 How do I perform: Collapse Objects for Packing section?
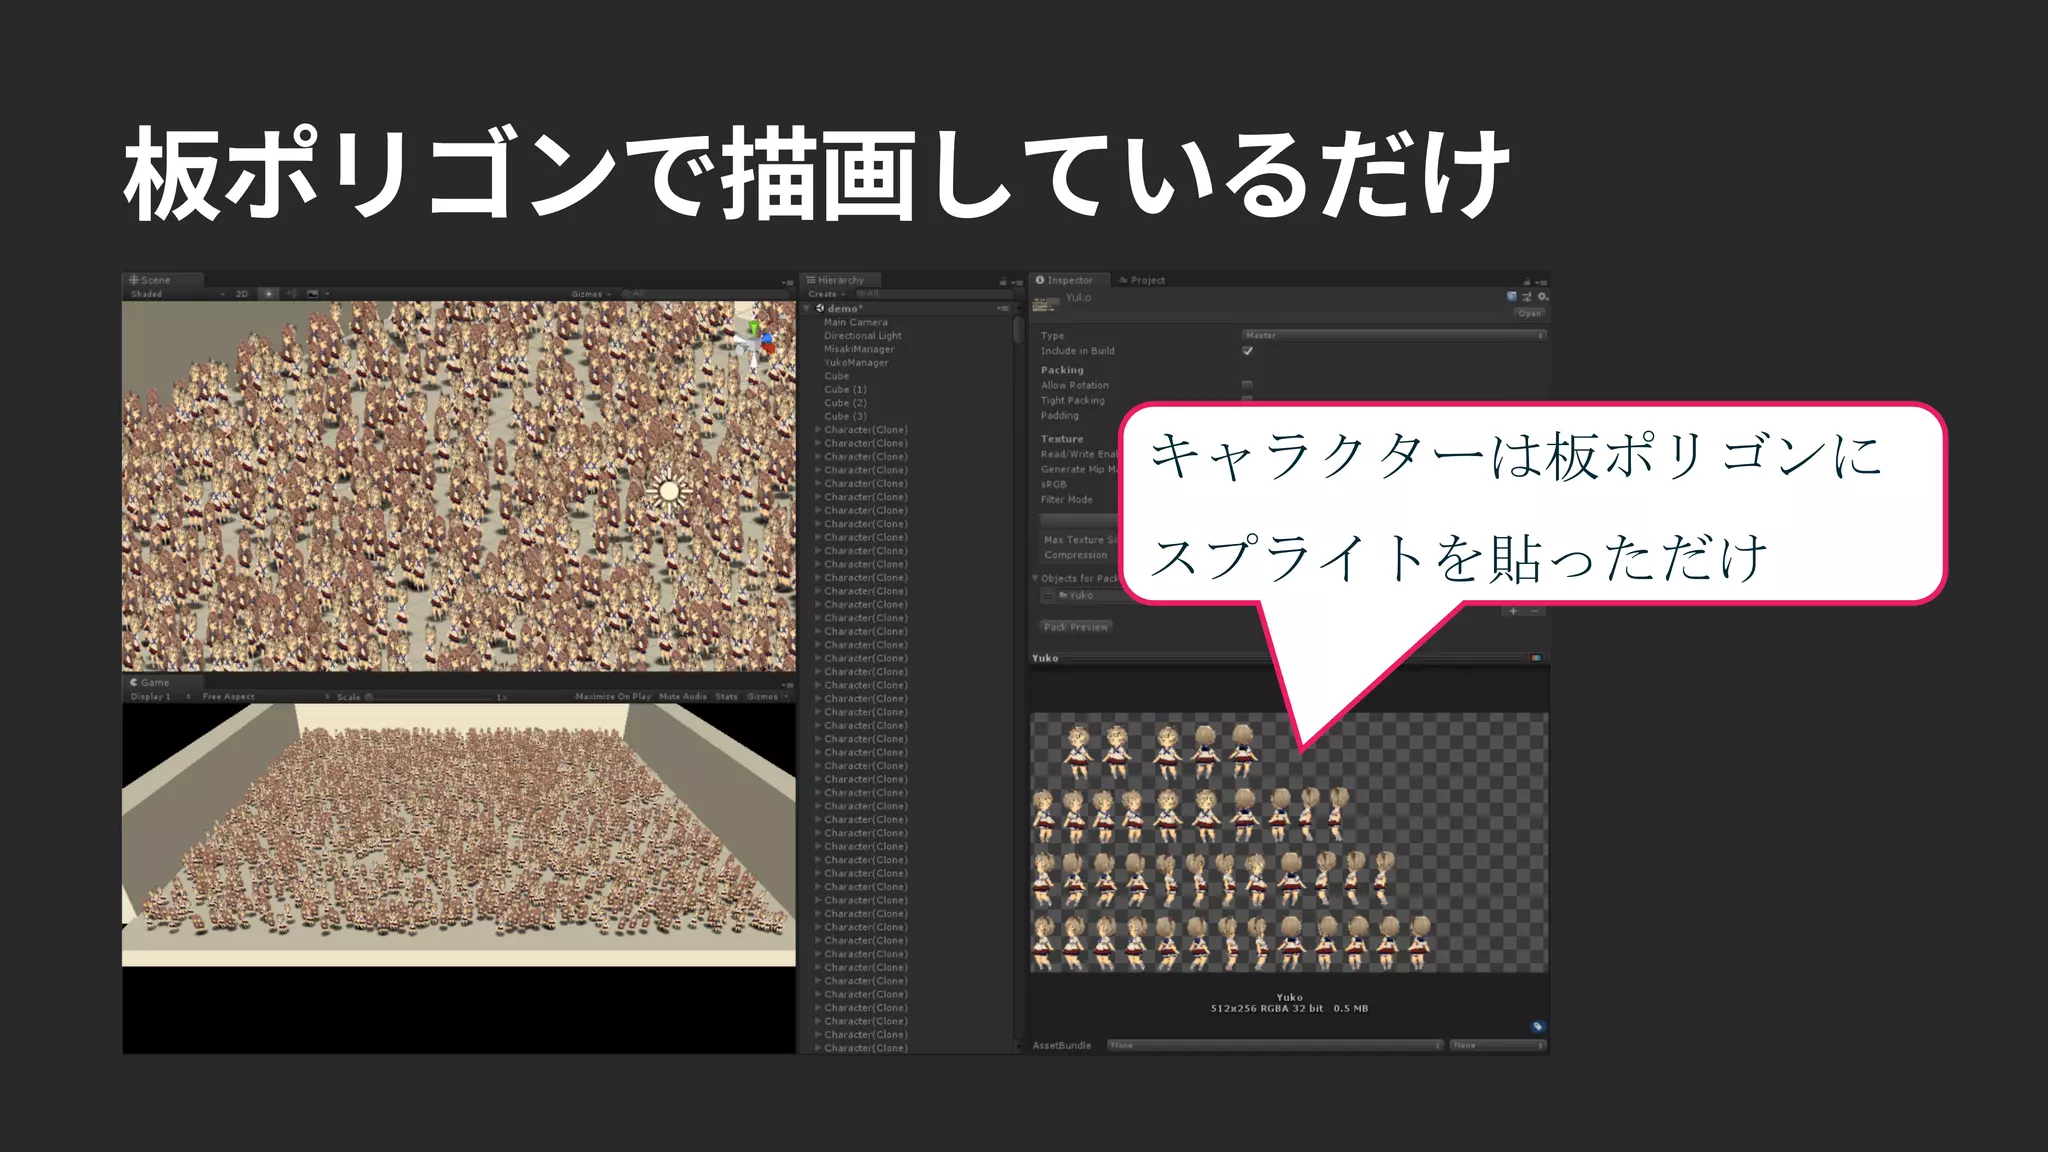[x=1035, y=579]
